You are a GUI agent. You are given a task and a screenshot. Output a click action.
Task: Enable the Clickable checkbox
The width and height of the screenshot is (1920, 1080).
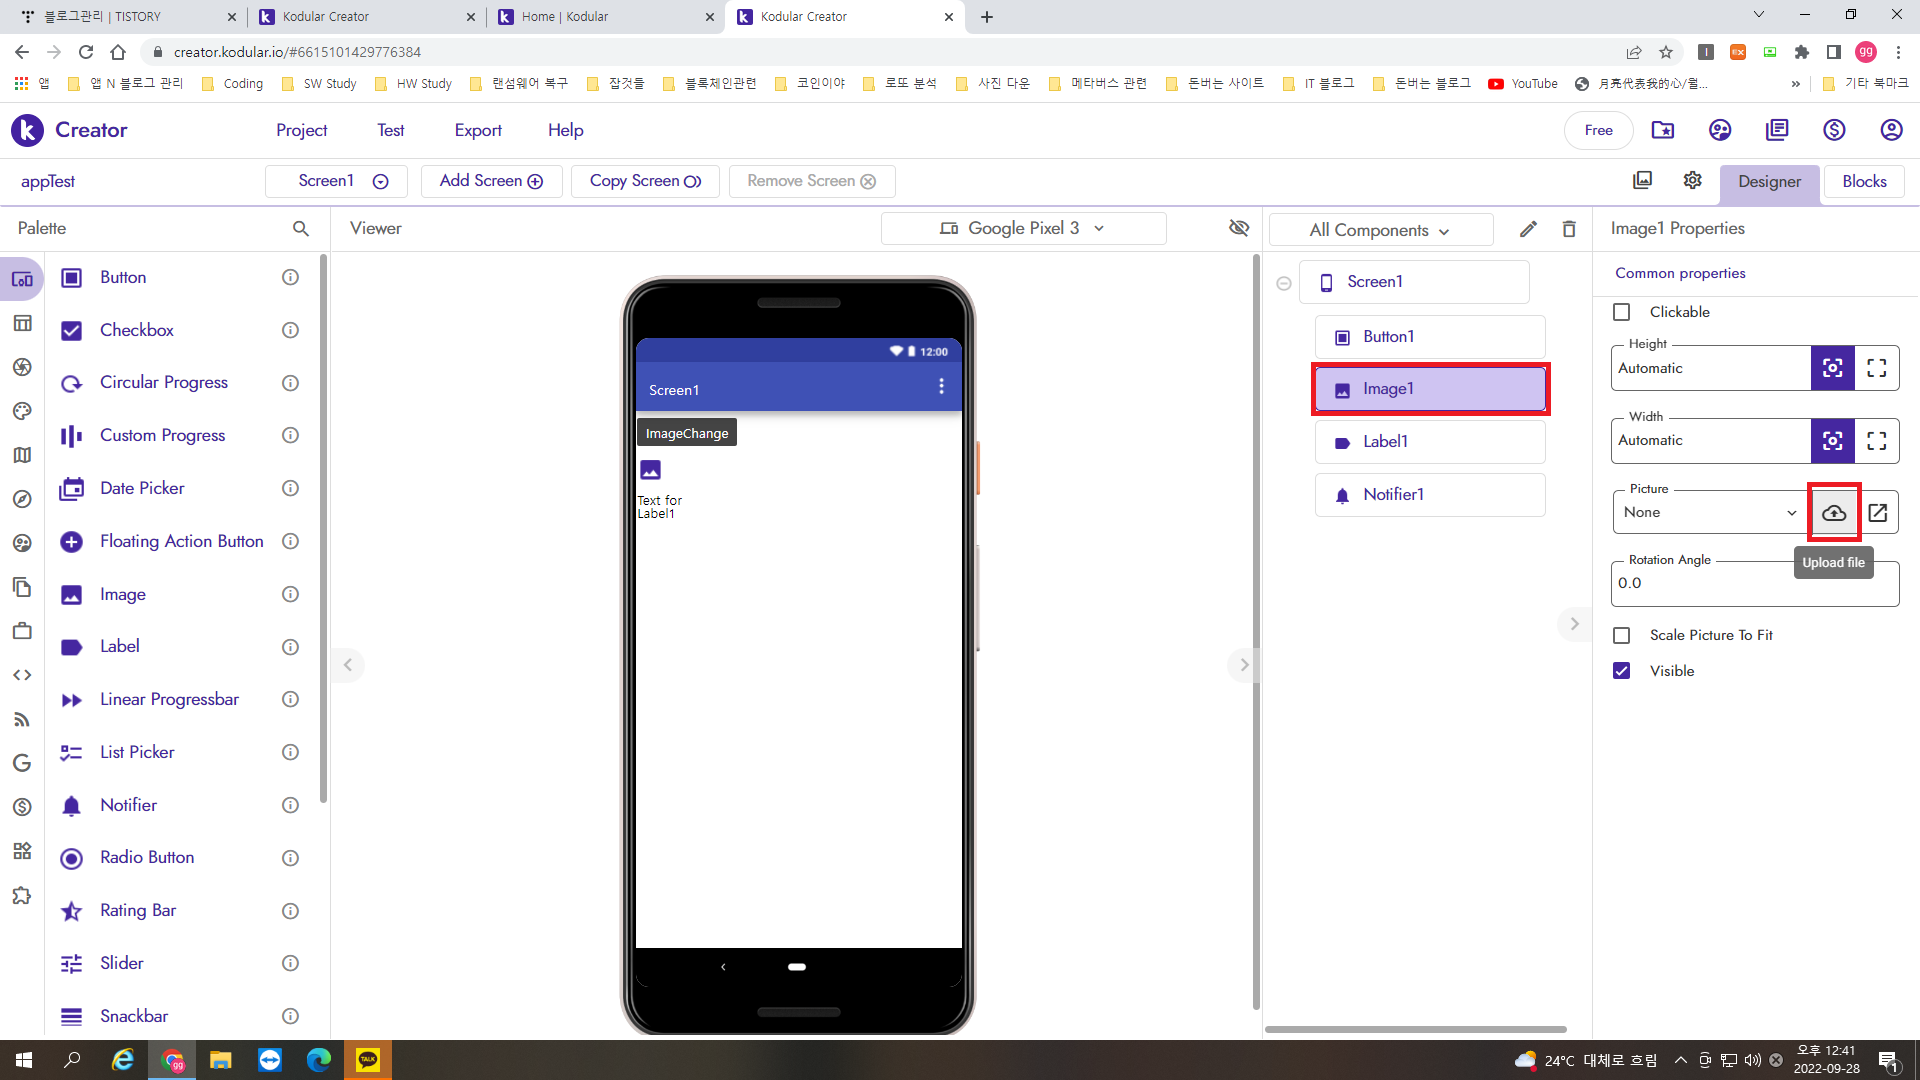click(1622, 312)
